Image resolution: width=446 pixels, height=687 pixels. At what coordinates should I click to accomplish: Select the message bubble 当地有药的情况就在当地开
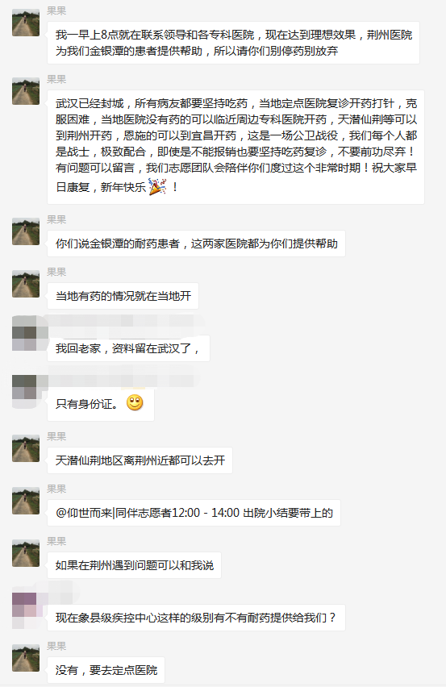pos(123,296)
